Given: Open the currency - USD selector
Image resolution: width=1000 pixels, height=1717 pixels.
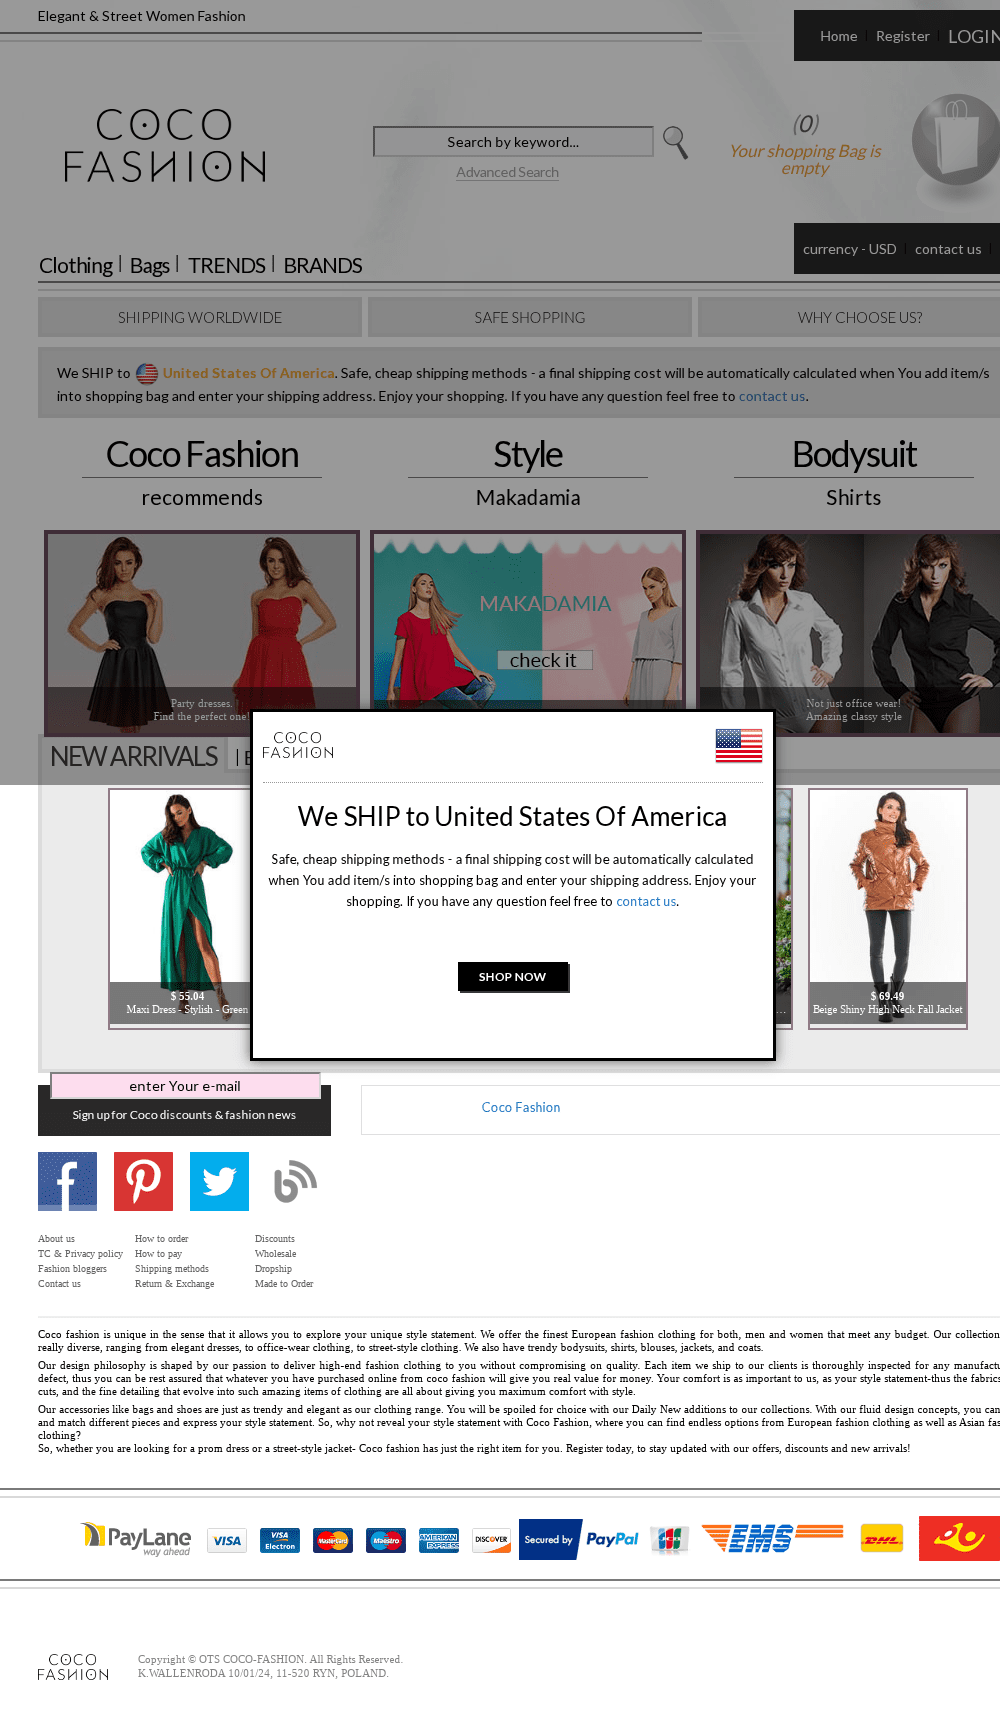Looking at the screenshot, I should [x=849, y=249].
